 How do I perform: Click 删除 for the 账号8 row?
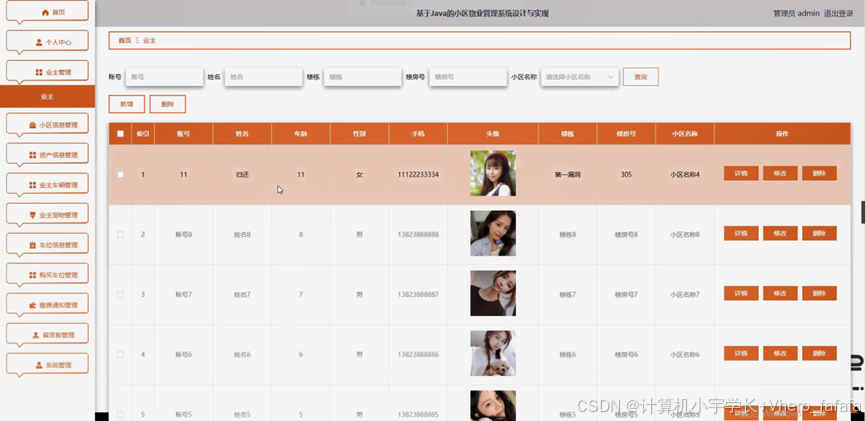[x=819, y=233]
